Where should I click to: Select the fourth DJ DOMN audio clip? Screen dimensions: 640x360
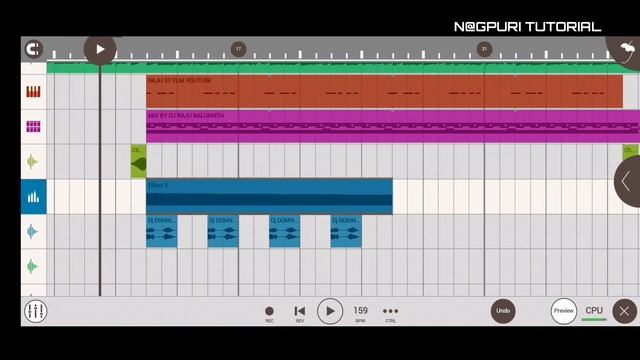346,231
